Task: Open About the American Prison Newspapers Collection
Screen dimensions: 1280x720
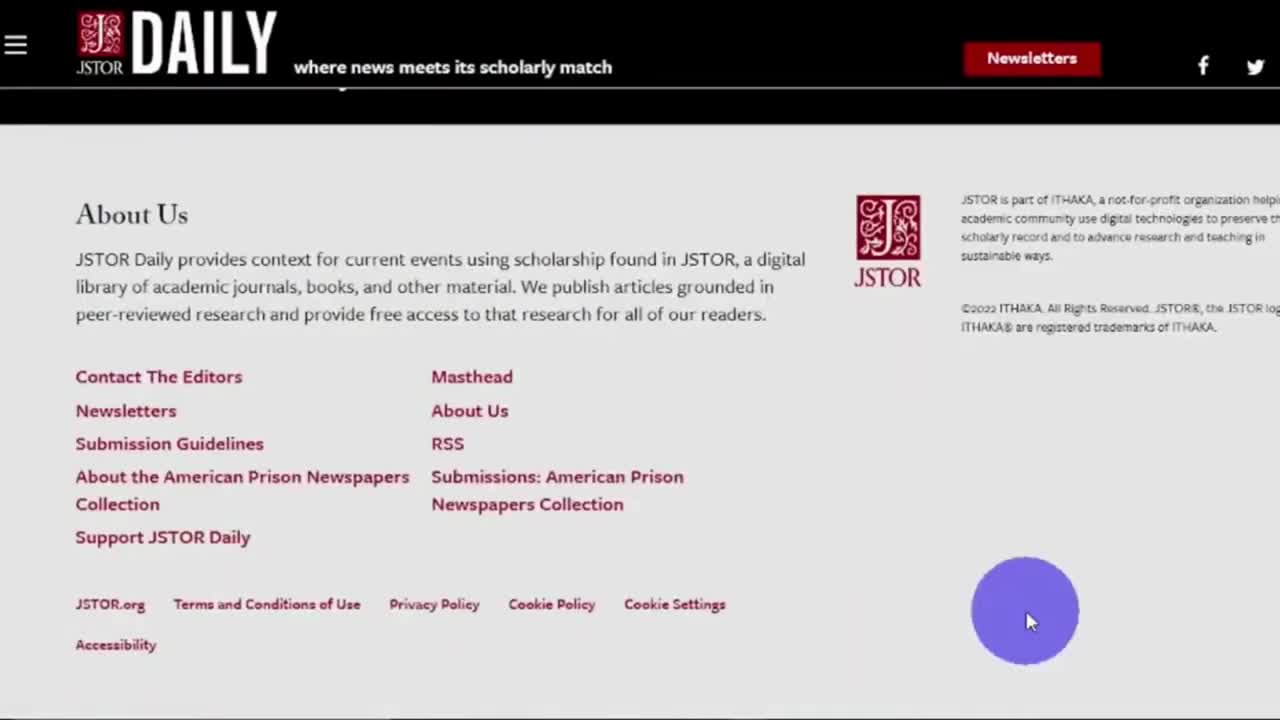Action: pyautogui.click(x=243, y=490)
